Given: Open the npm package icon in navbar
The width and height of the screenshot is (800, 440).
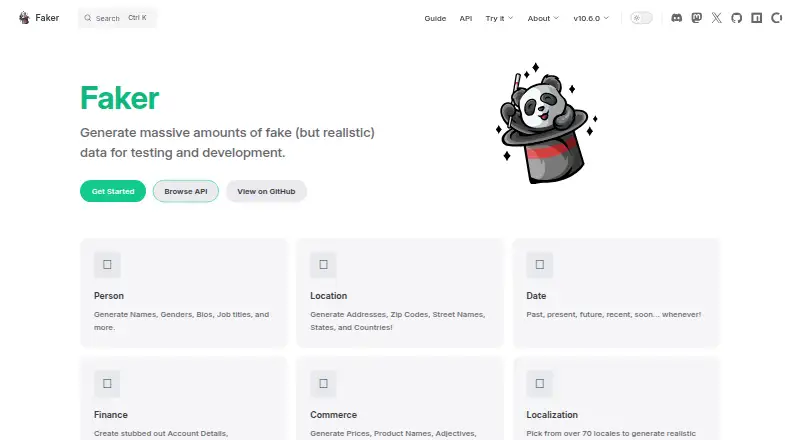Looking at the screenshot, I should coord(757,18).
